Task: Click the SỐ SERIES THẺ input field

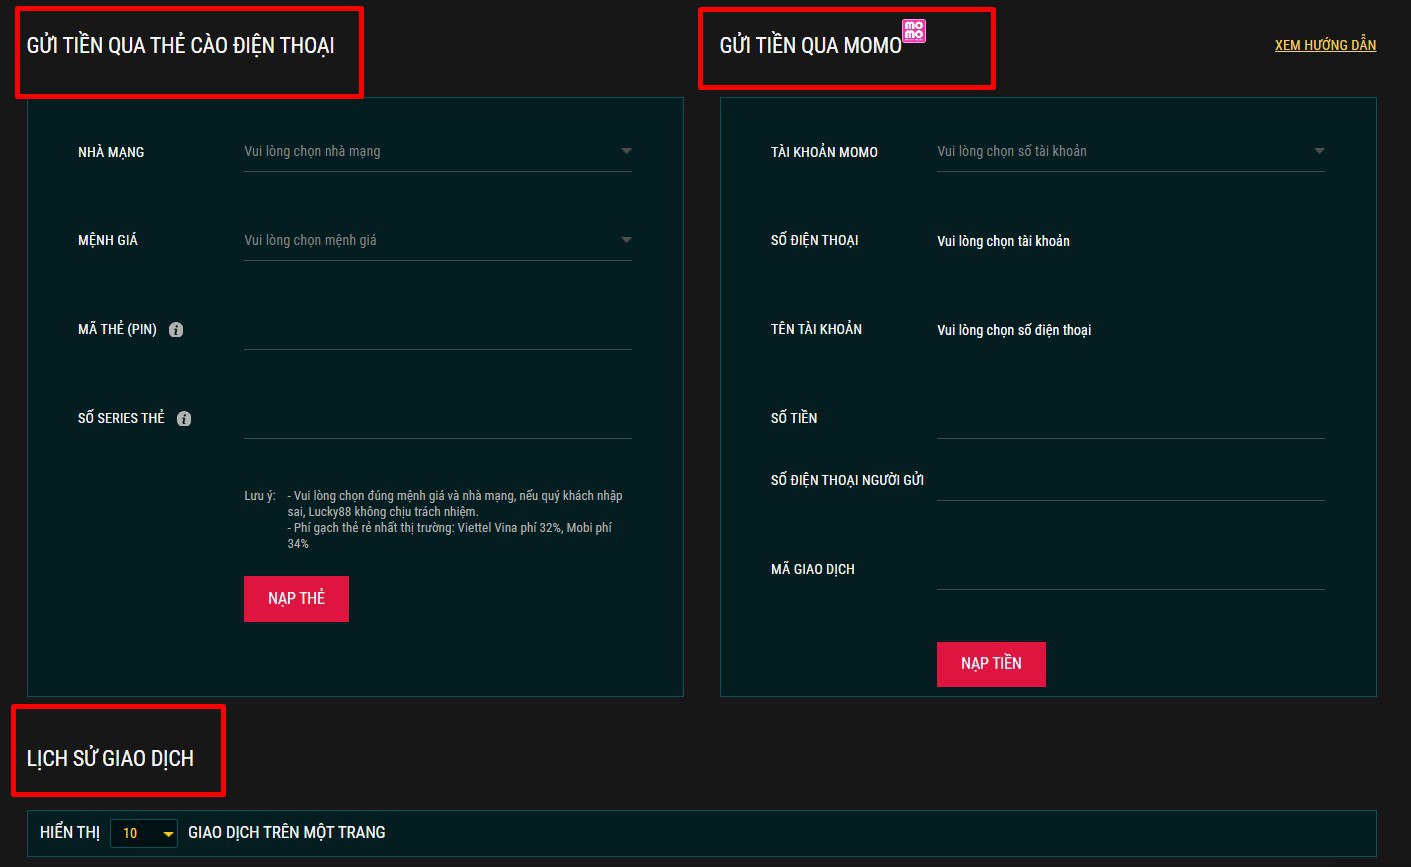Action: pyautogui.click(x=438, y=419)
